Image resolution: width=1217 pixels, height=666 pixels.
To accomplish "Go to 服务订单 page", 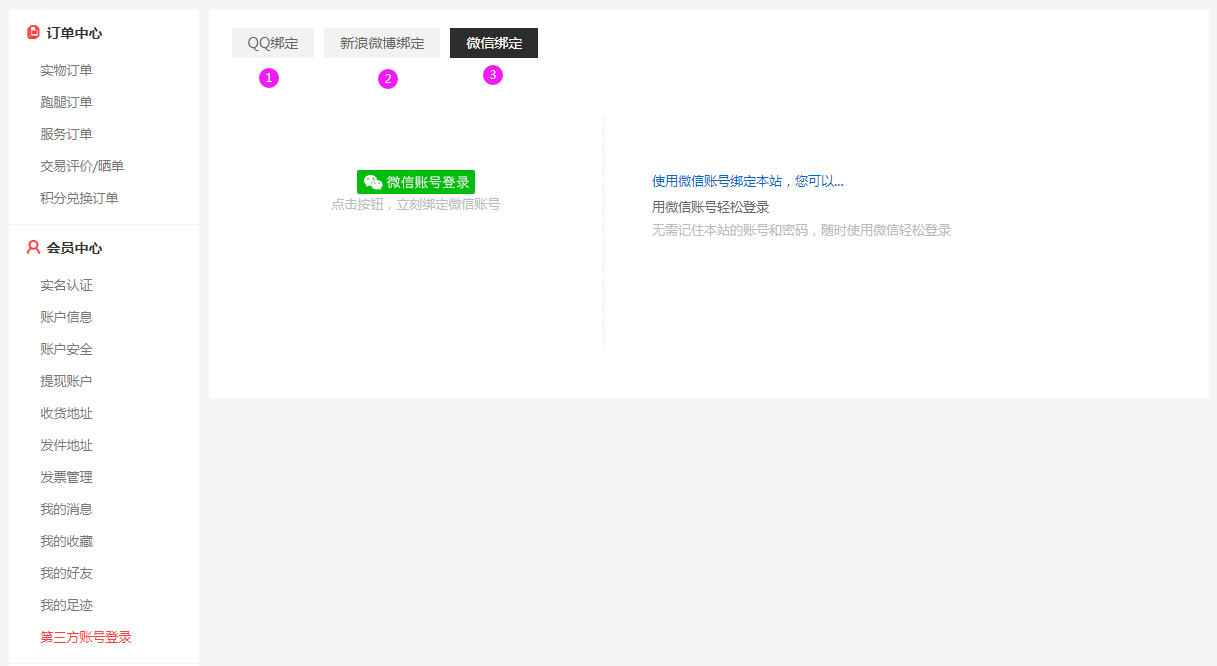I will pyautogui.click(x=66, y=134).
